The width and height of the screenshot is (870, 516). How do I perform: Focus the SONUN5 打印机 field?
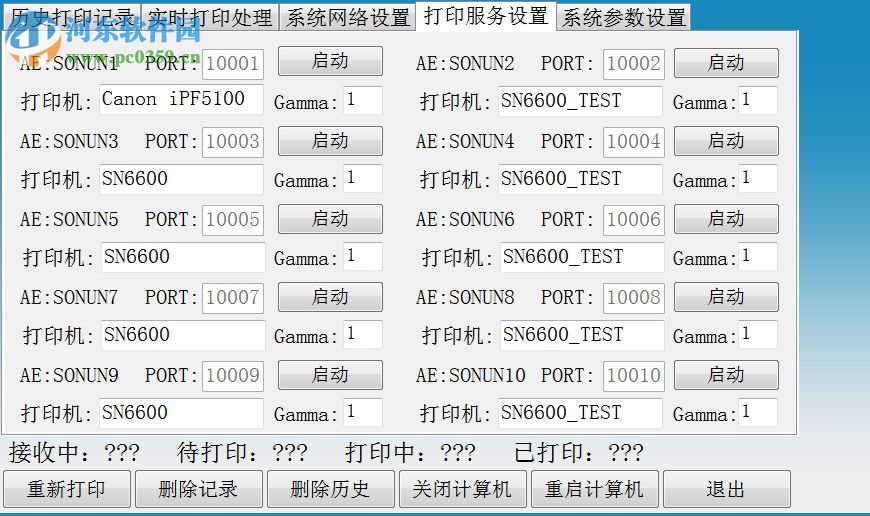pyautogui.click(x=183, y=257)
